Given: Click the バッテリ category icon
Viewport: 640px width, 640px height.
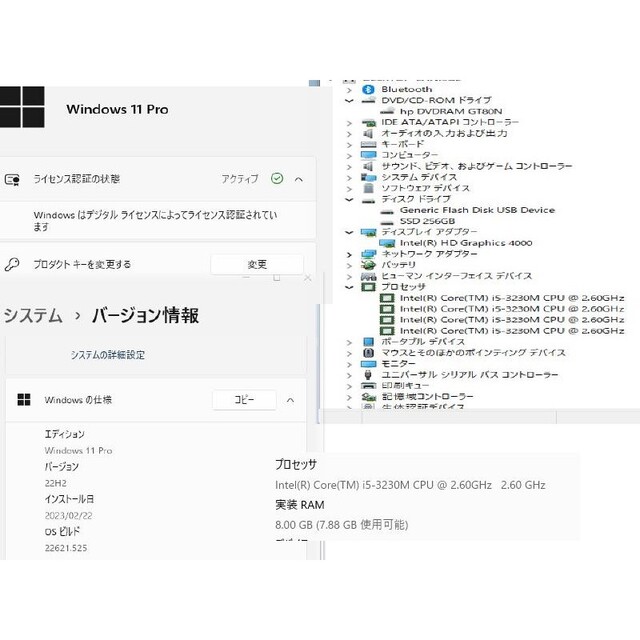Looking at the screenshot, I should point(368,265).
